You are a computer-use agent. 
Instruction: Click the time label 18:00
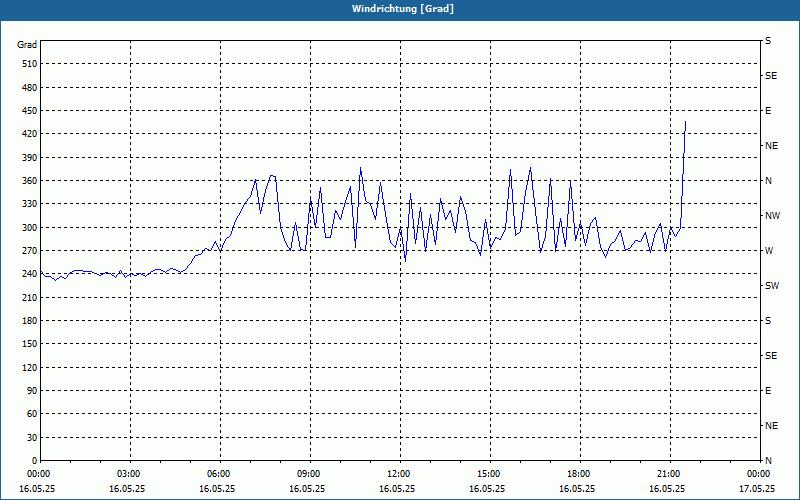(579, 473)
